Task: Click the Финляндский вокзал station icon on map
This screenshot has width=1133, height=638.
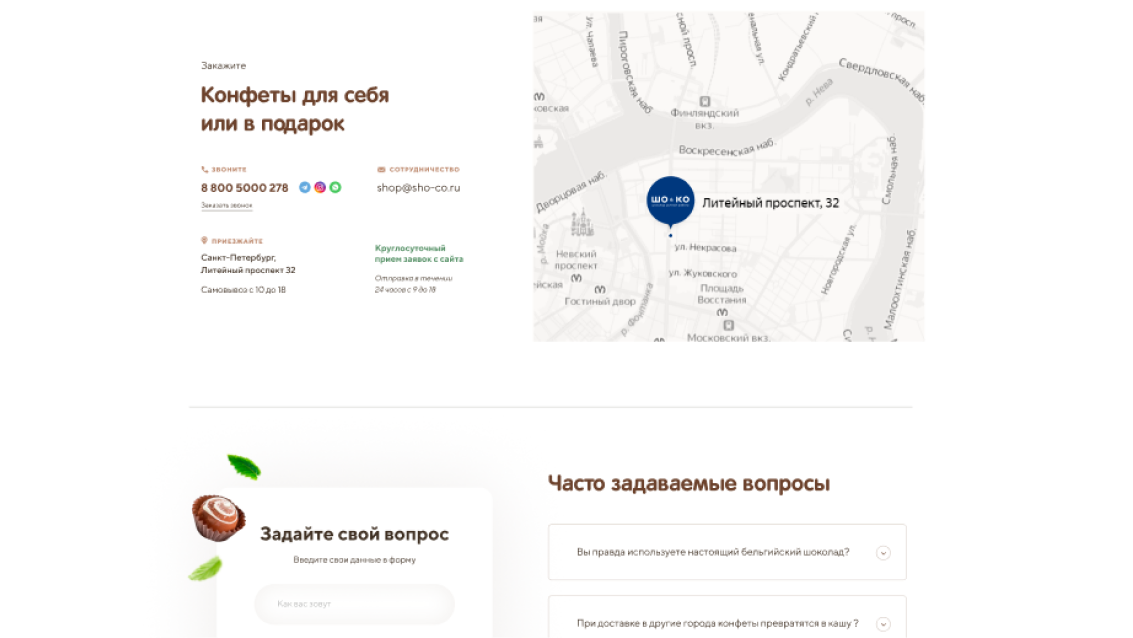Action: point(705,101)
